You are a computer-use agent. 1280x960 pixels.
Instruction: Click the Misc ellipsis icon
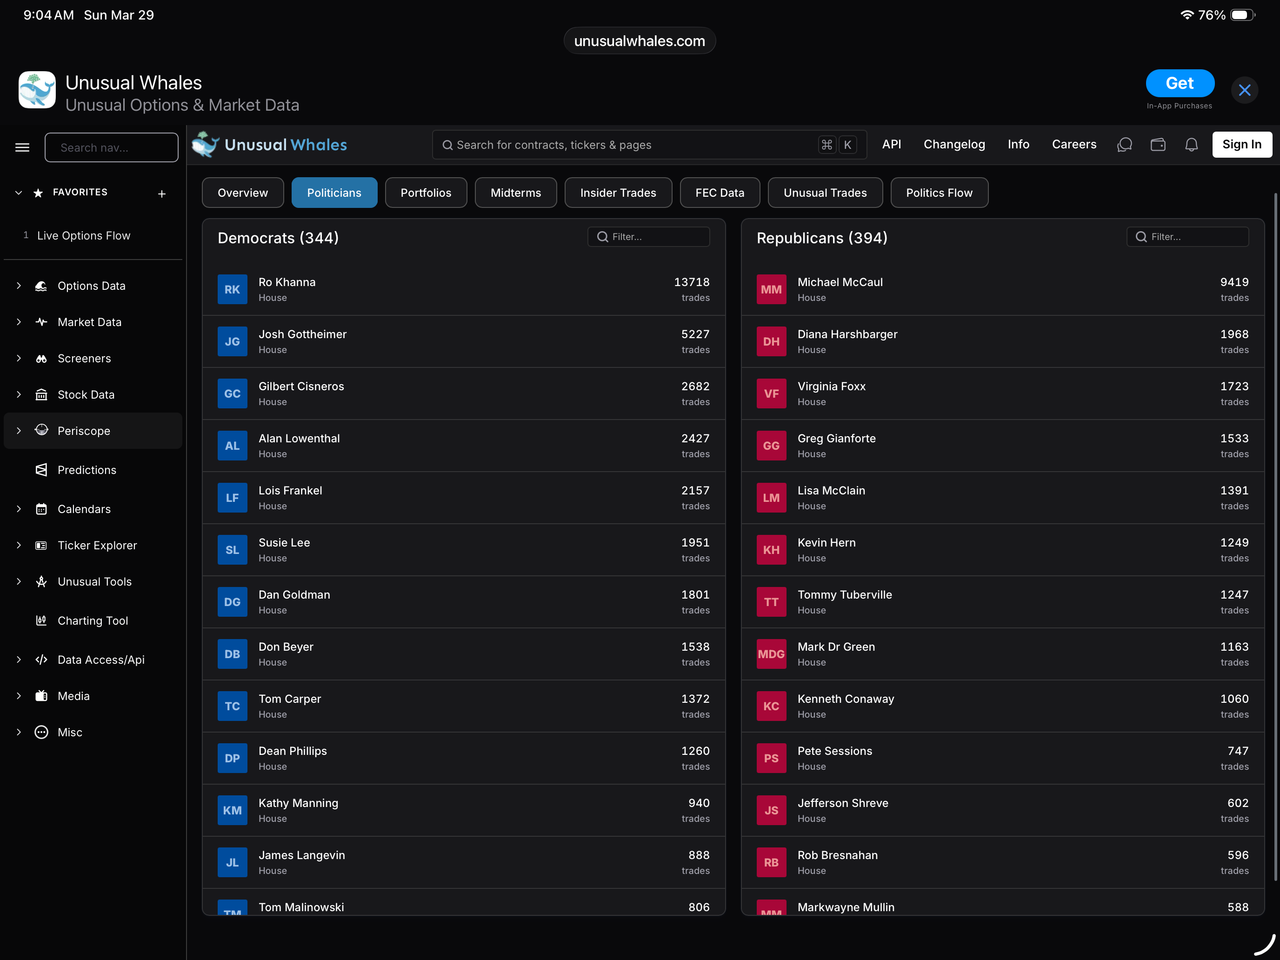coord(41,732)
